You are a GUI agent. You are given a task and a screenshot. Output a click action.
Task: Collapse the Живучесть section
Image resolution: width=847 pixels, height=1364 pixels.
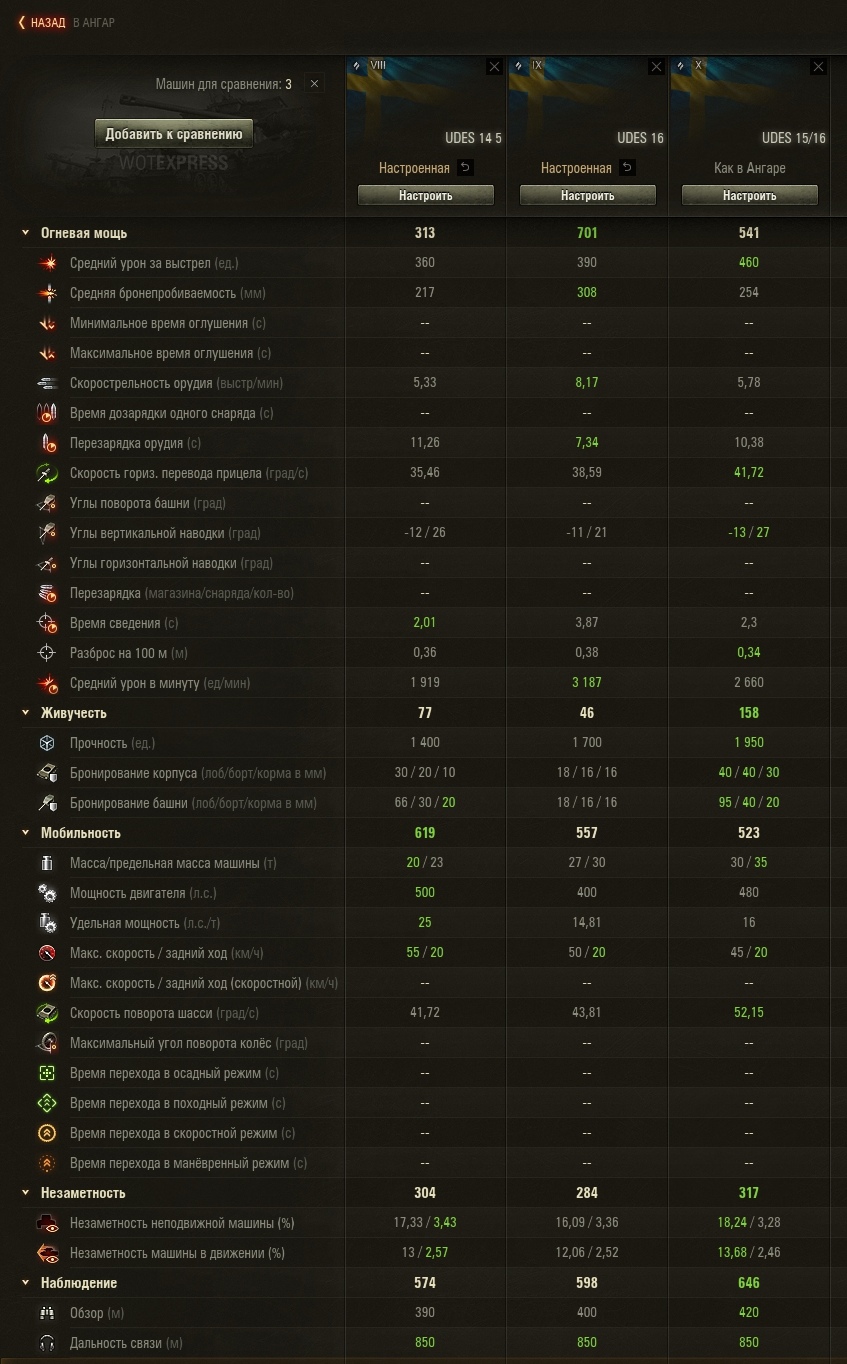26,713
